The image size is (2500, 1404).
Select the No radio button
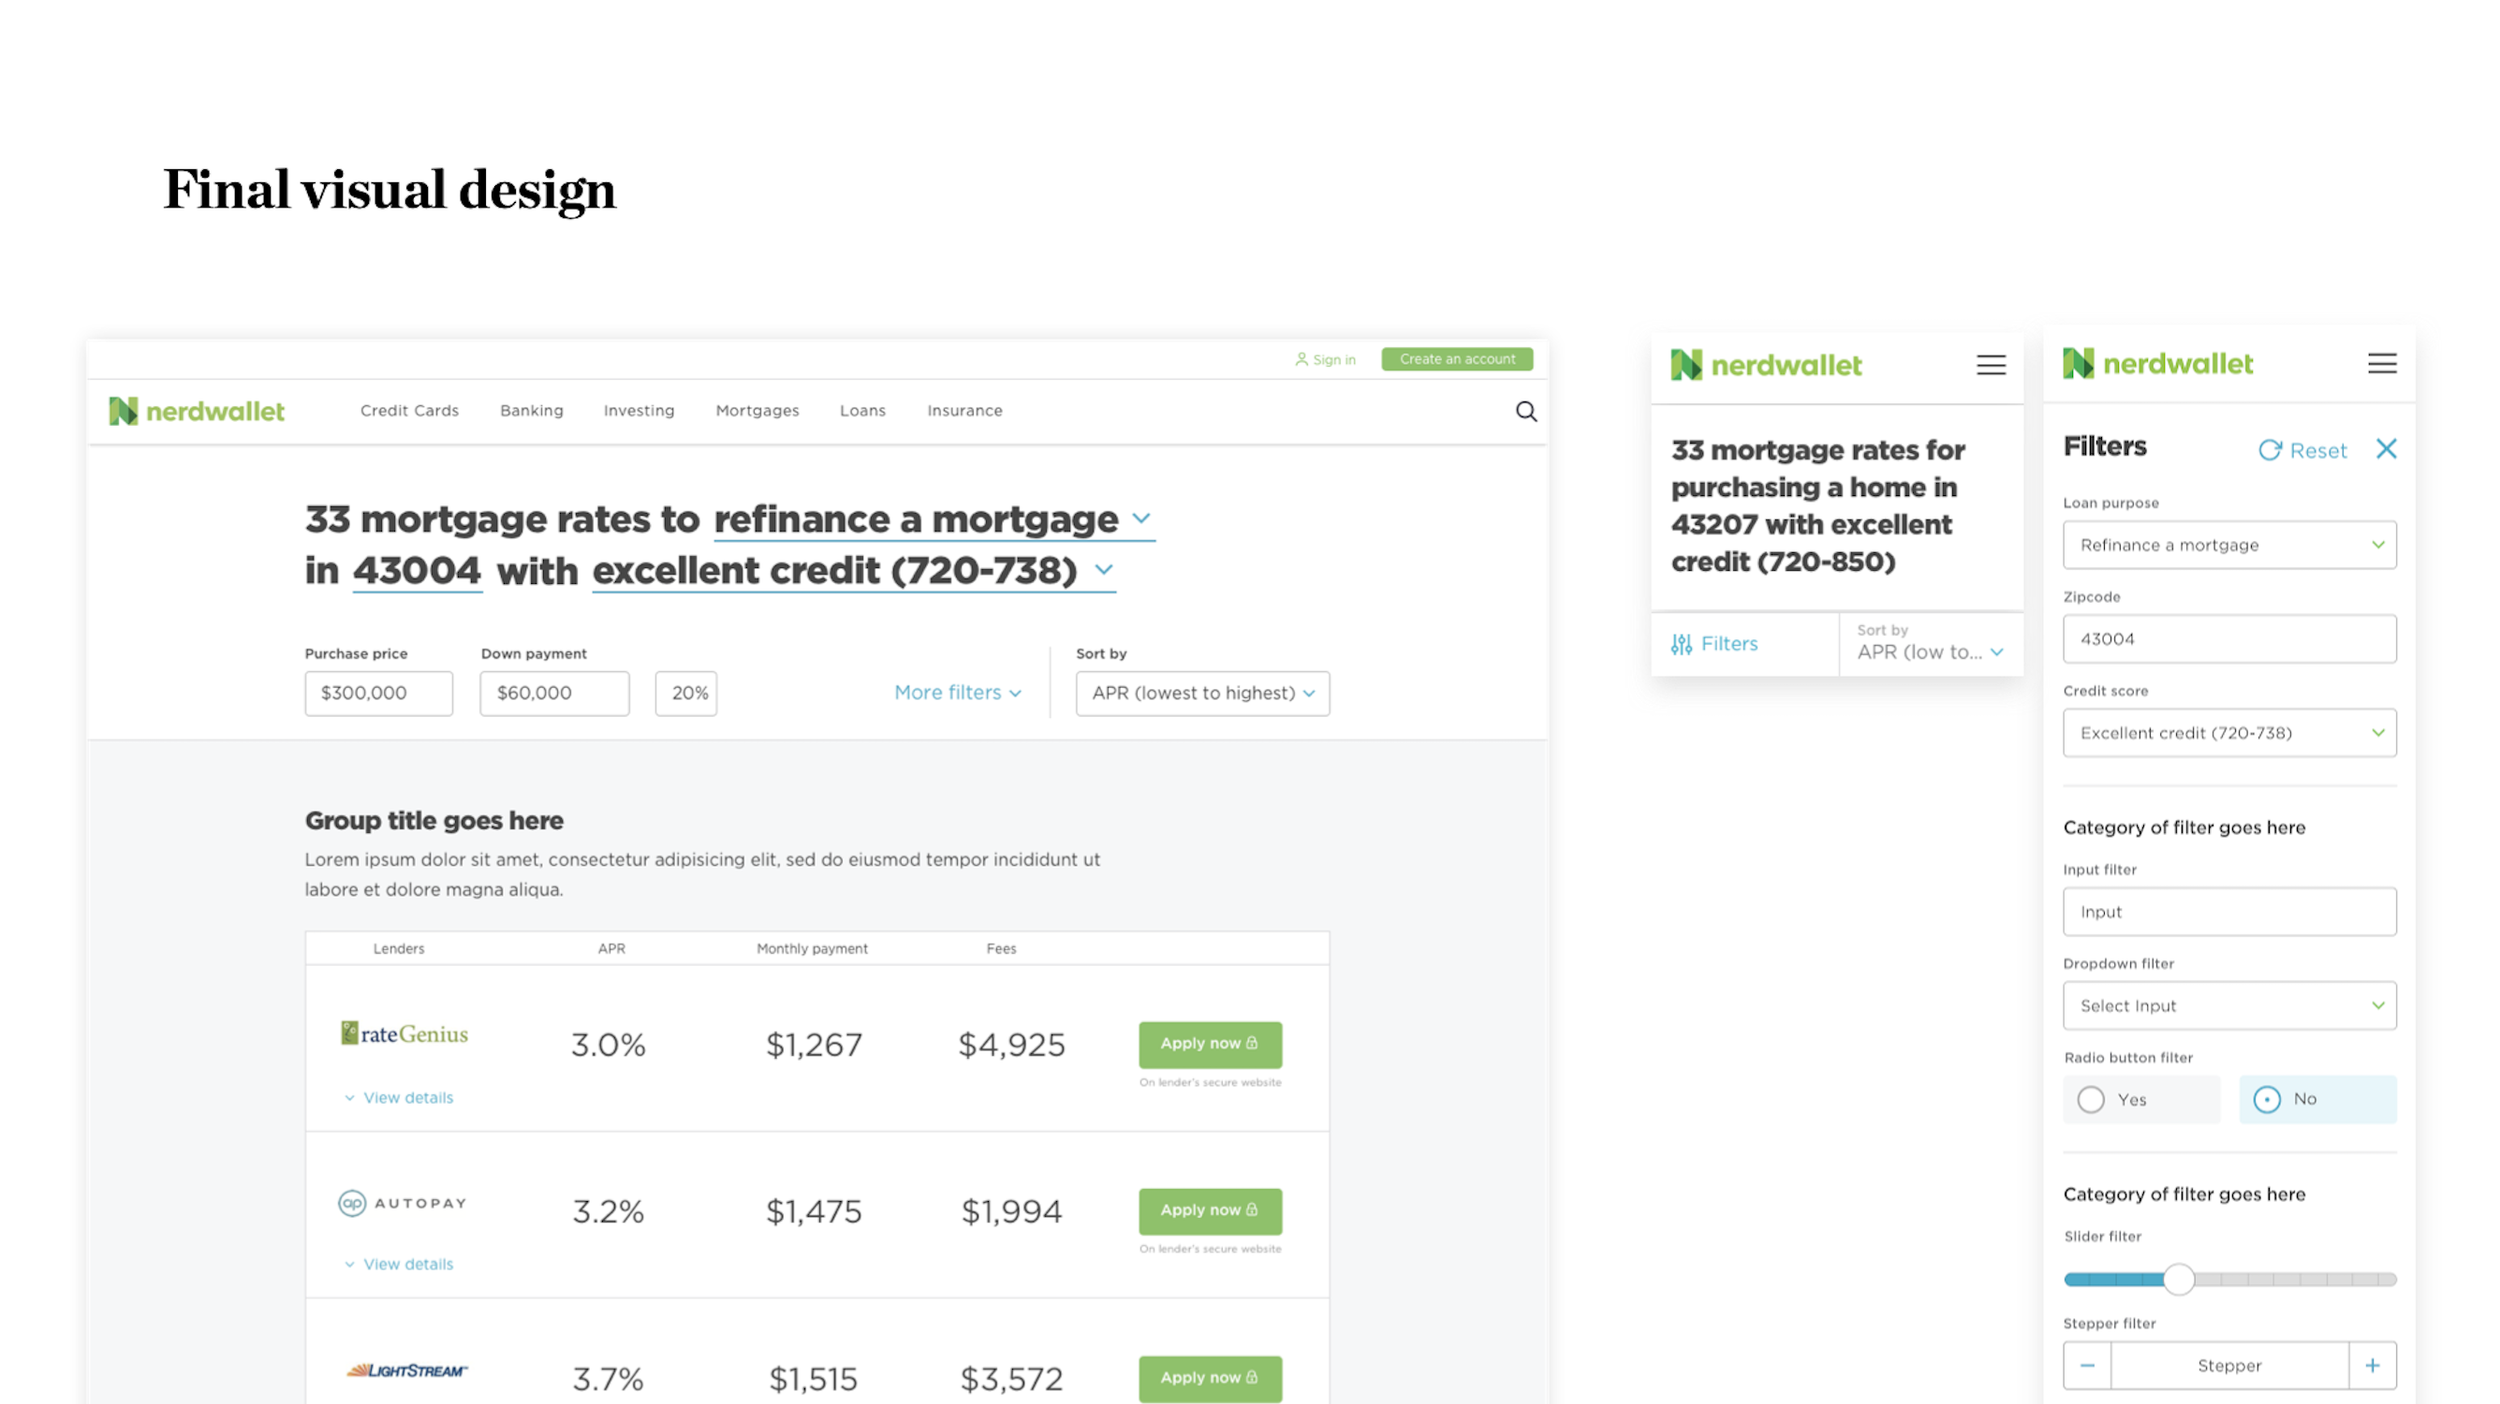coord(2266,1099)
